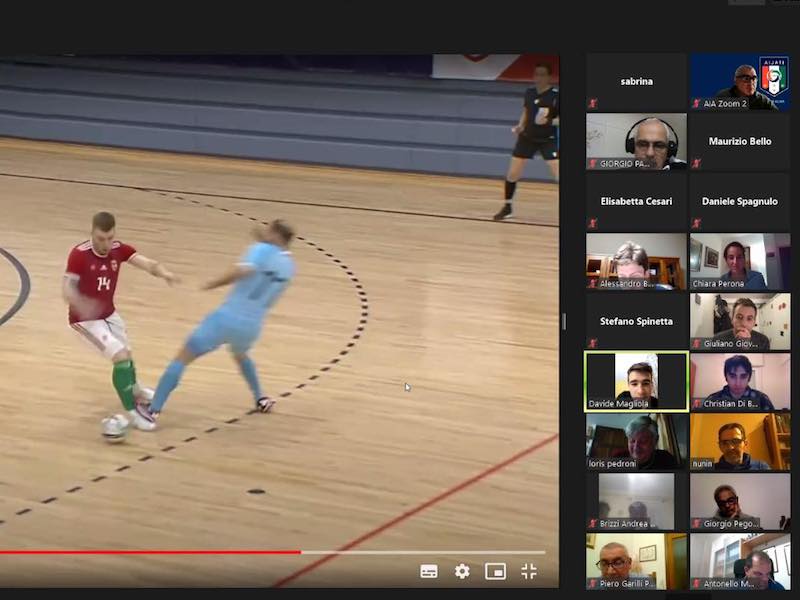Select Christian Di B...'s video tile
Viewport: 800px width, 600px height.
tap(740, 381)
